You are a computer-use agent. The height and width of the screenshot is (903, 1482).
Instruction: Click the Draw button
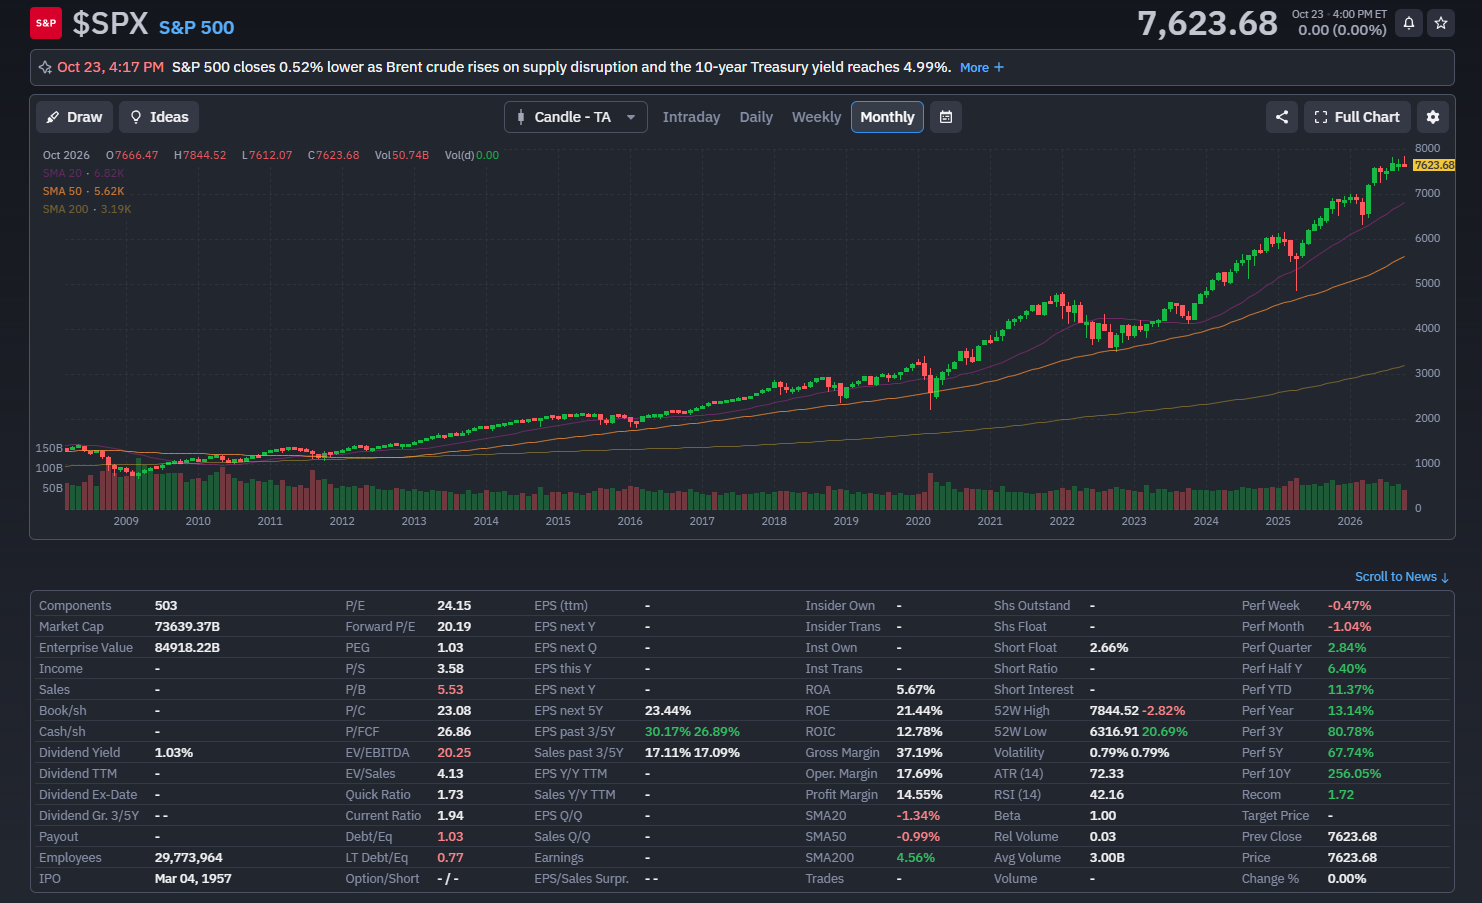coord(75,117)
